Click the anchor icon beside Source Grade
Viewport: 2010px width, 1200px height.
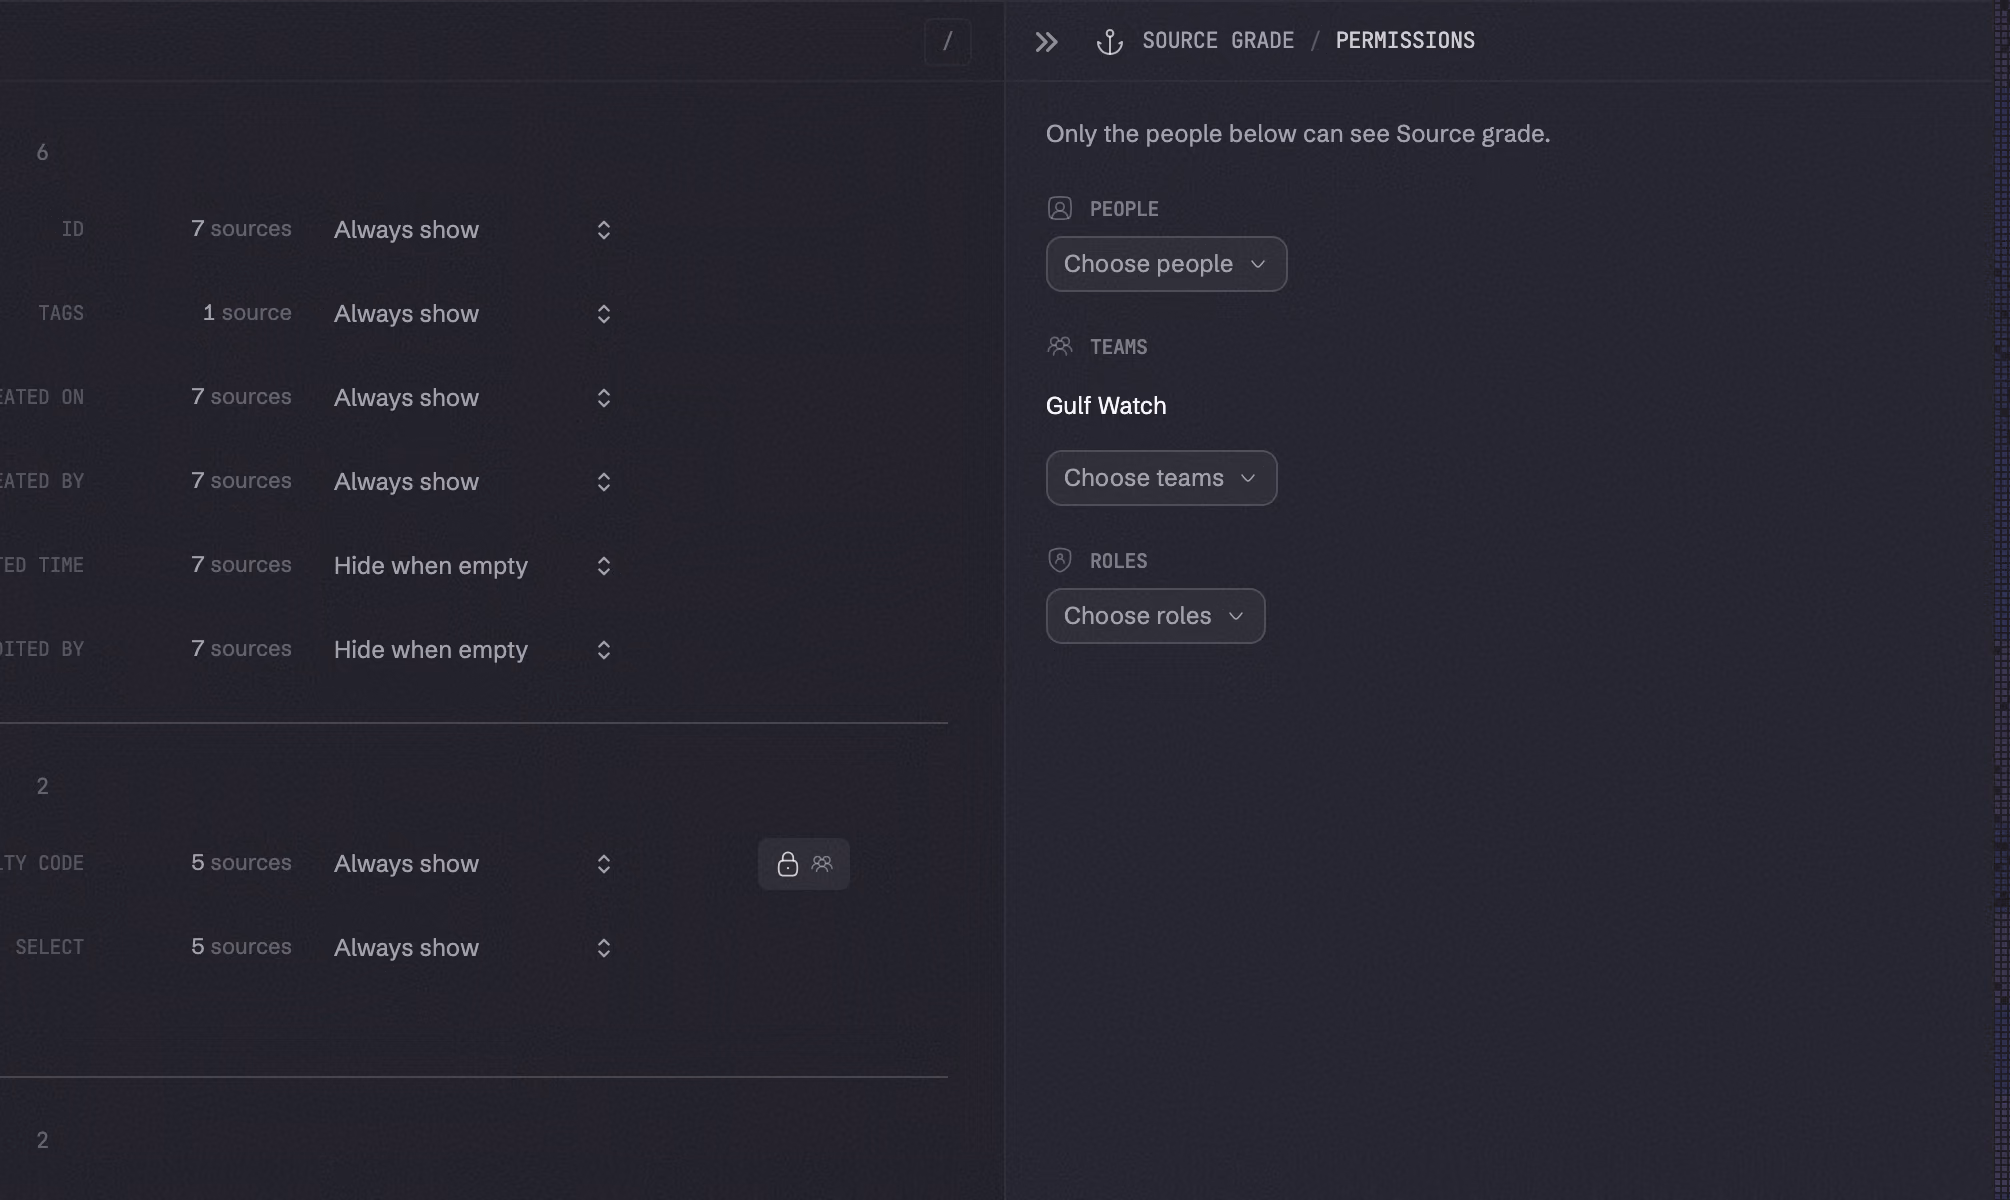tap(1109, 42)
